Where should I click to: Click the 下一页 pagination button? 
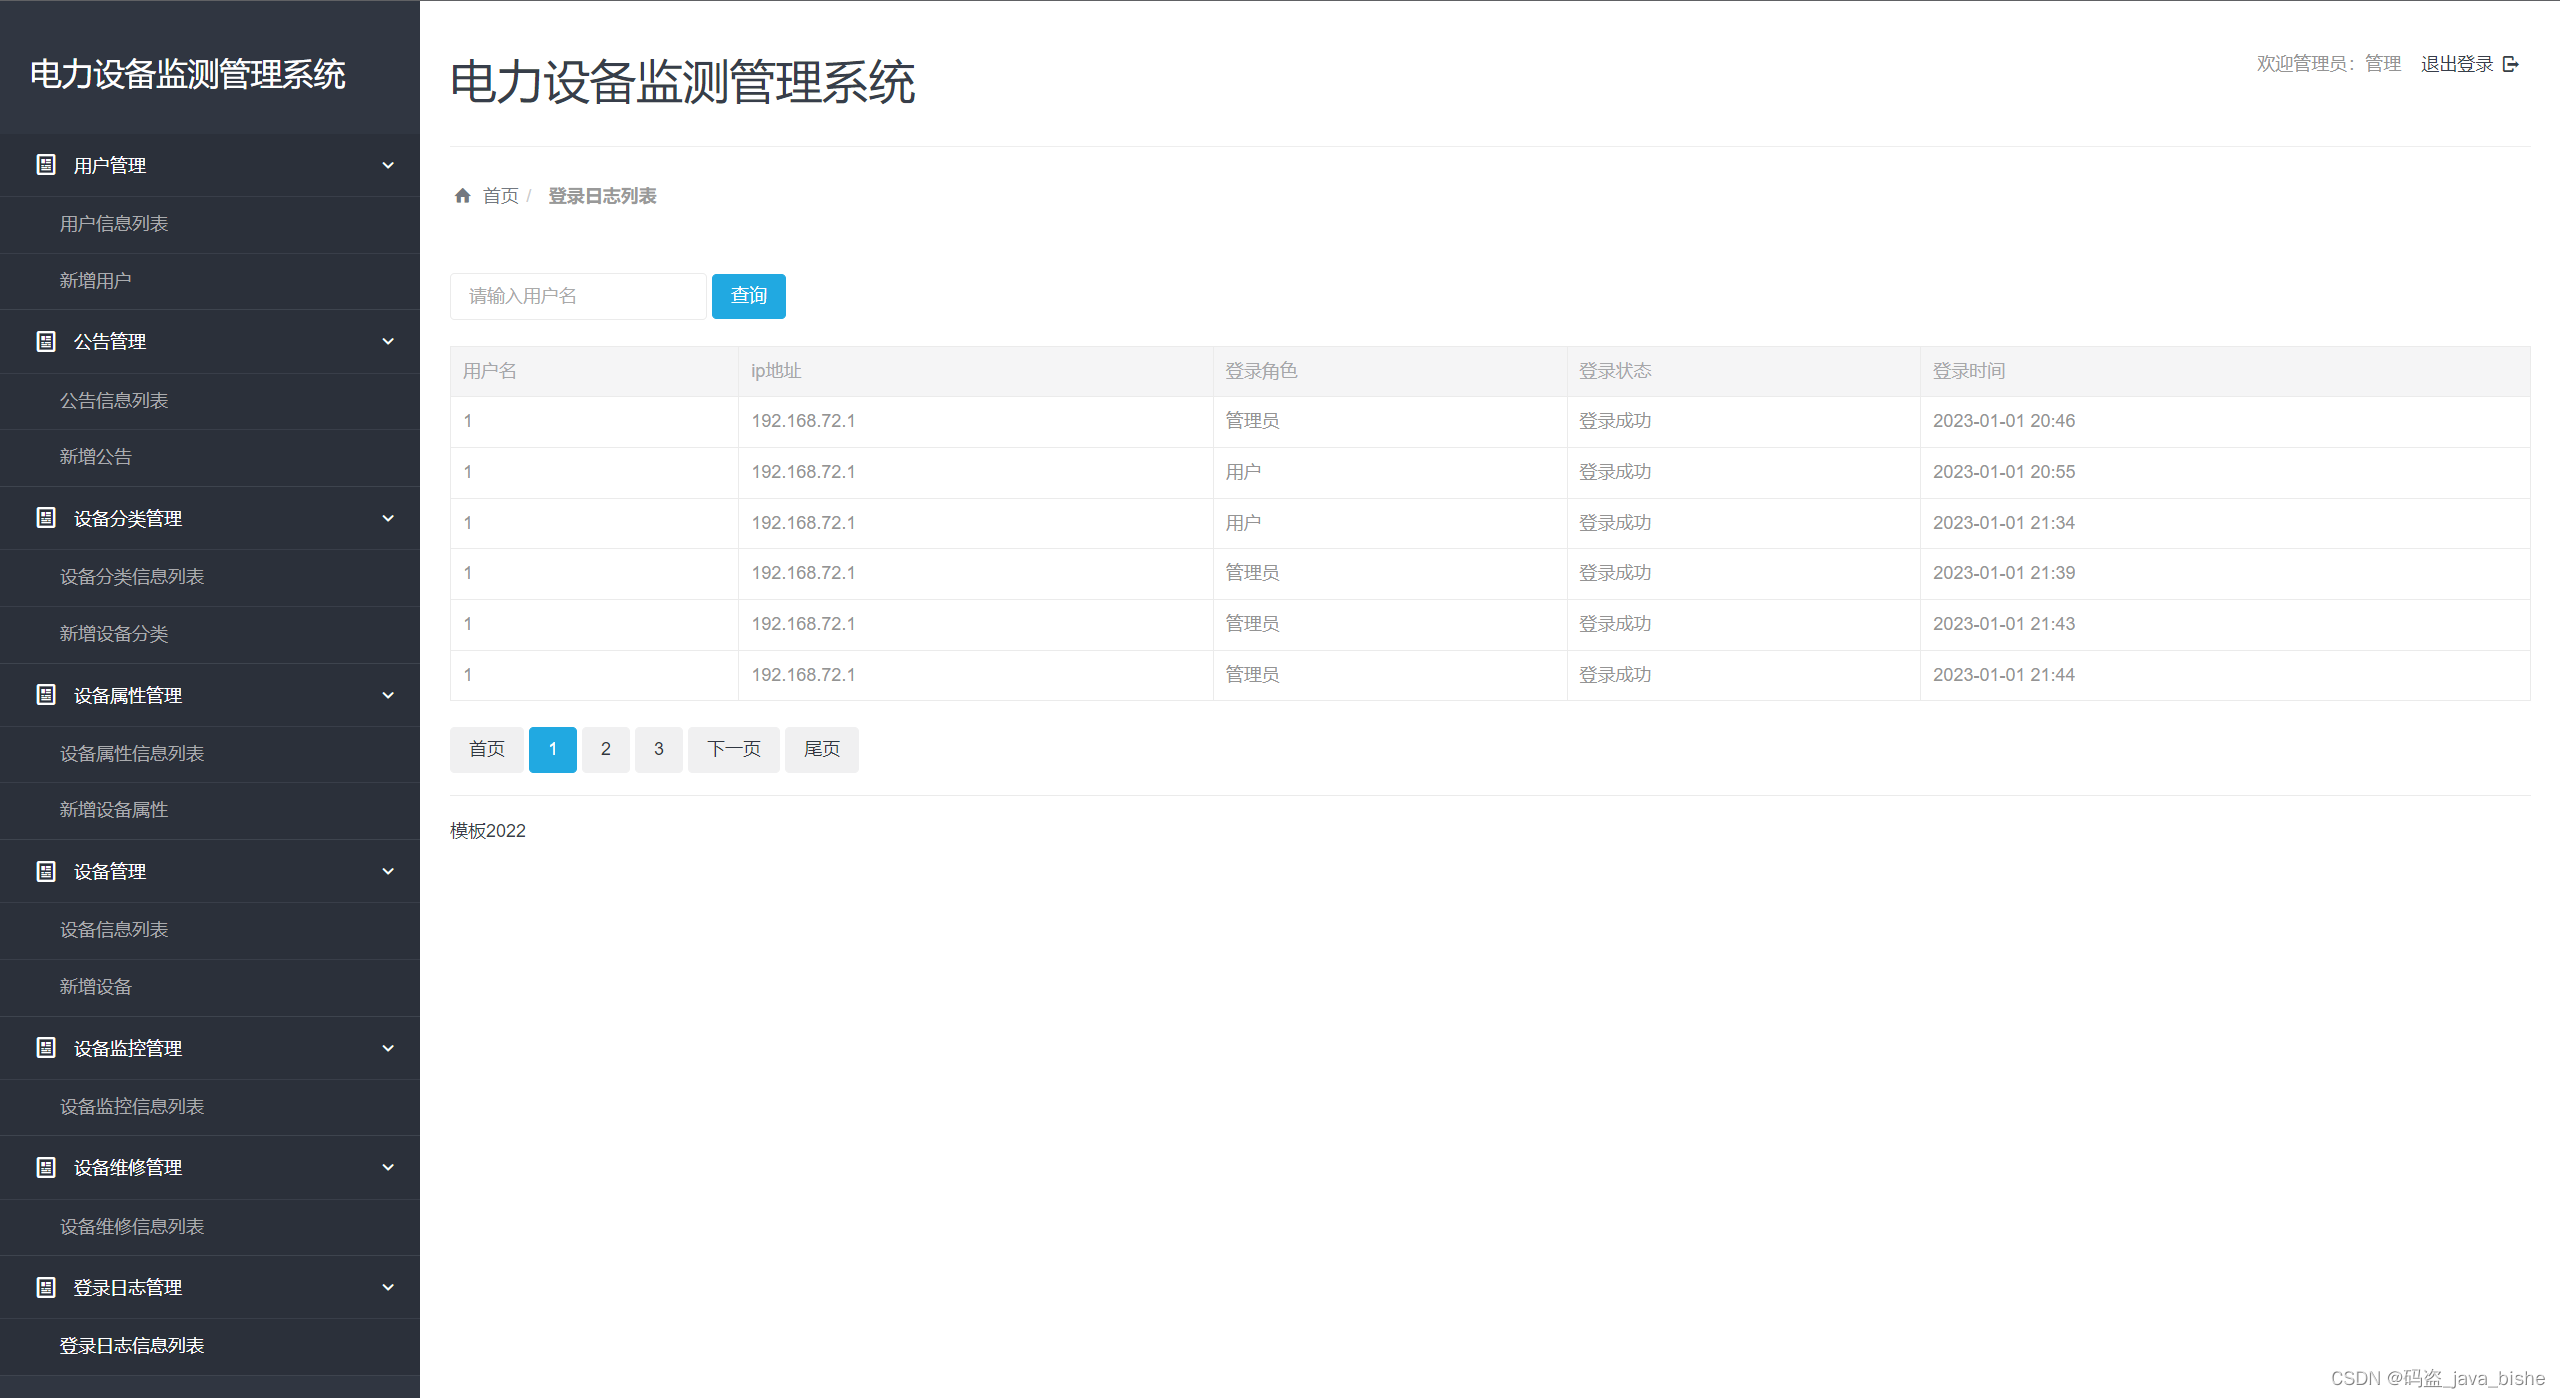click(733, 749)
